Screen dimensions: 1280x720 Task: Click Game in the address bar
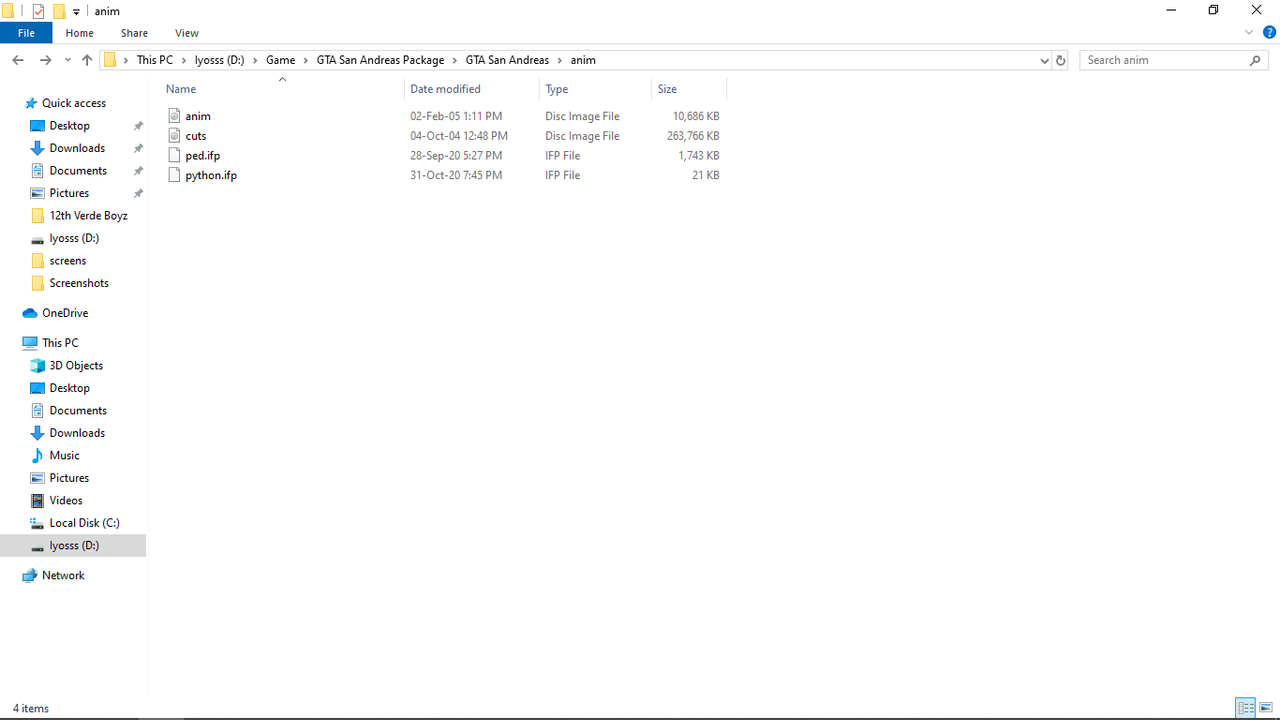pos(280,60)
